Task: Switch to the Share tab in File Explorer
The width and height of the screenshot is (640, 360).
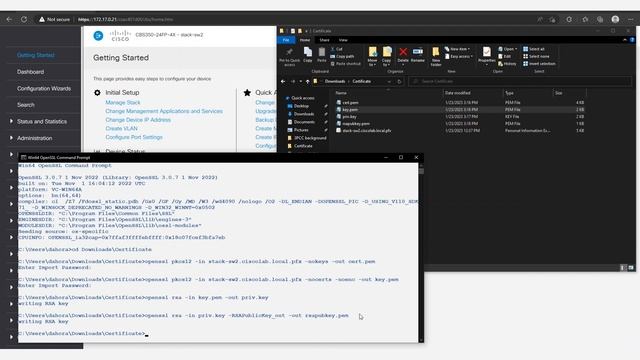Action: click(324, 40)
